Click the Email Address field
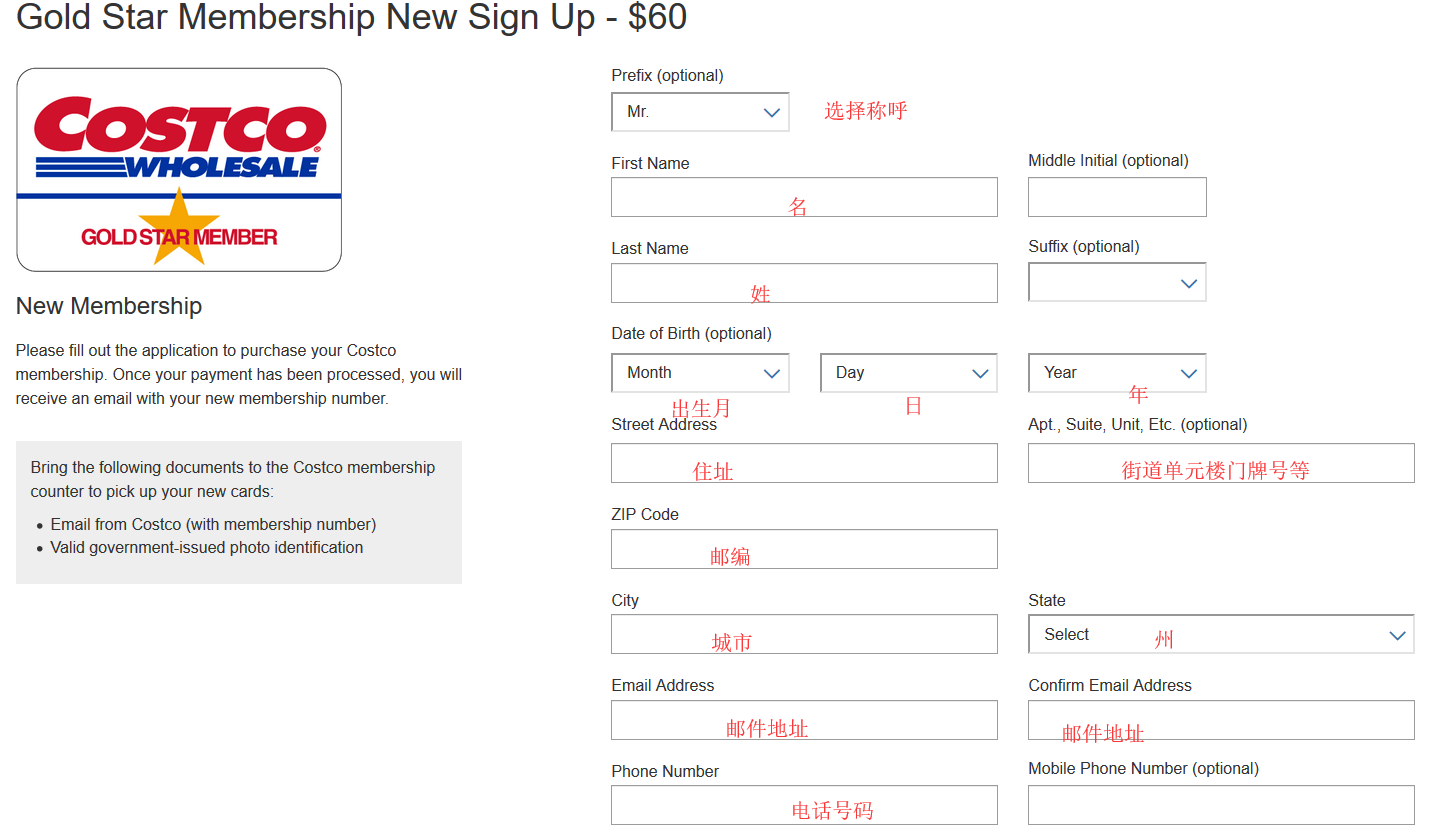 point(804,720)
